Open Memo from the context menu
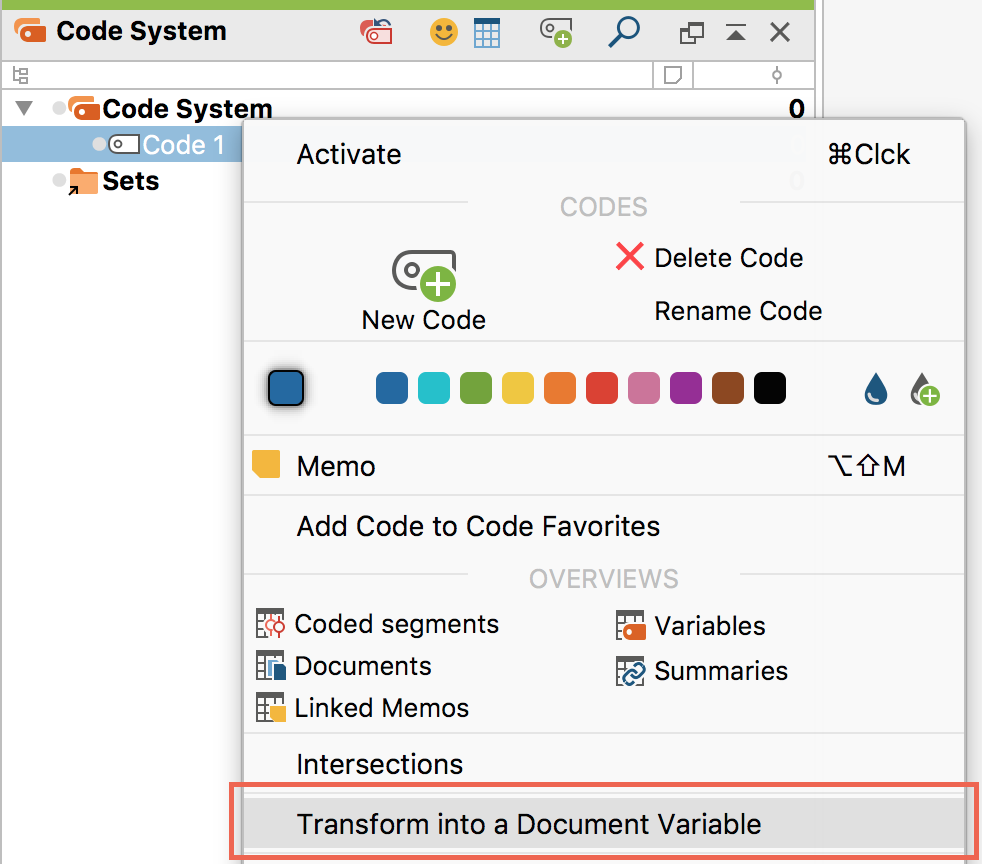The height and width of the screenshot is (864, 982). point(604,466)
